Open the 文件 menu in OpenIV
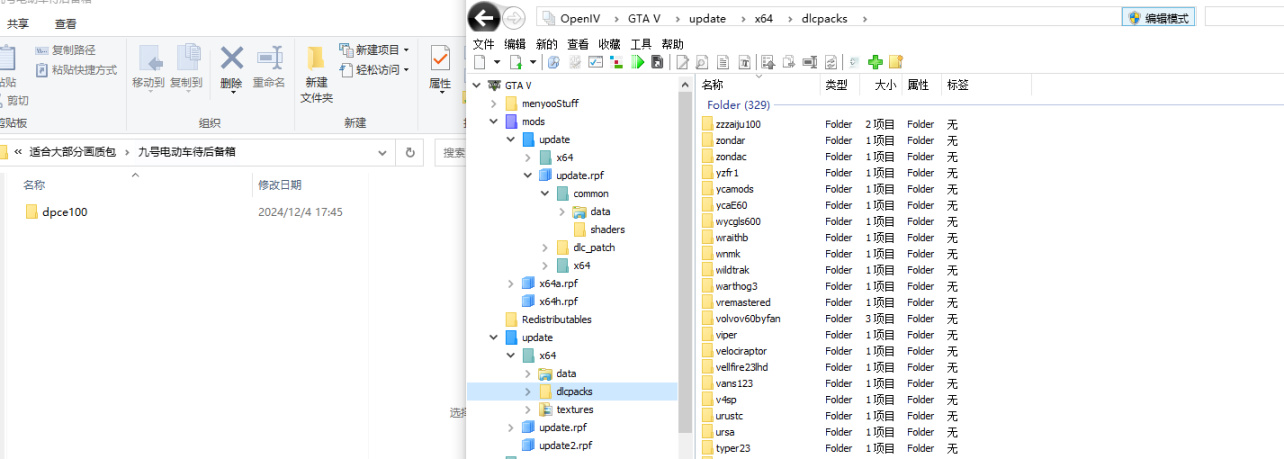The width and height of the screenshot is (1284, 459). tap(484, 44)
